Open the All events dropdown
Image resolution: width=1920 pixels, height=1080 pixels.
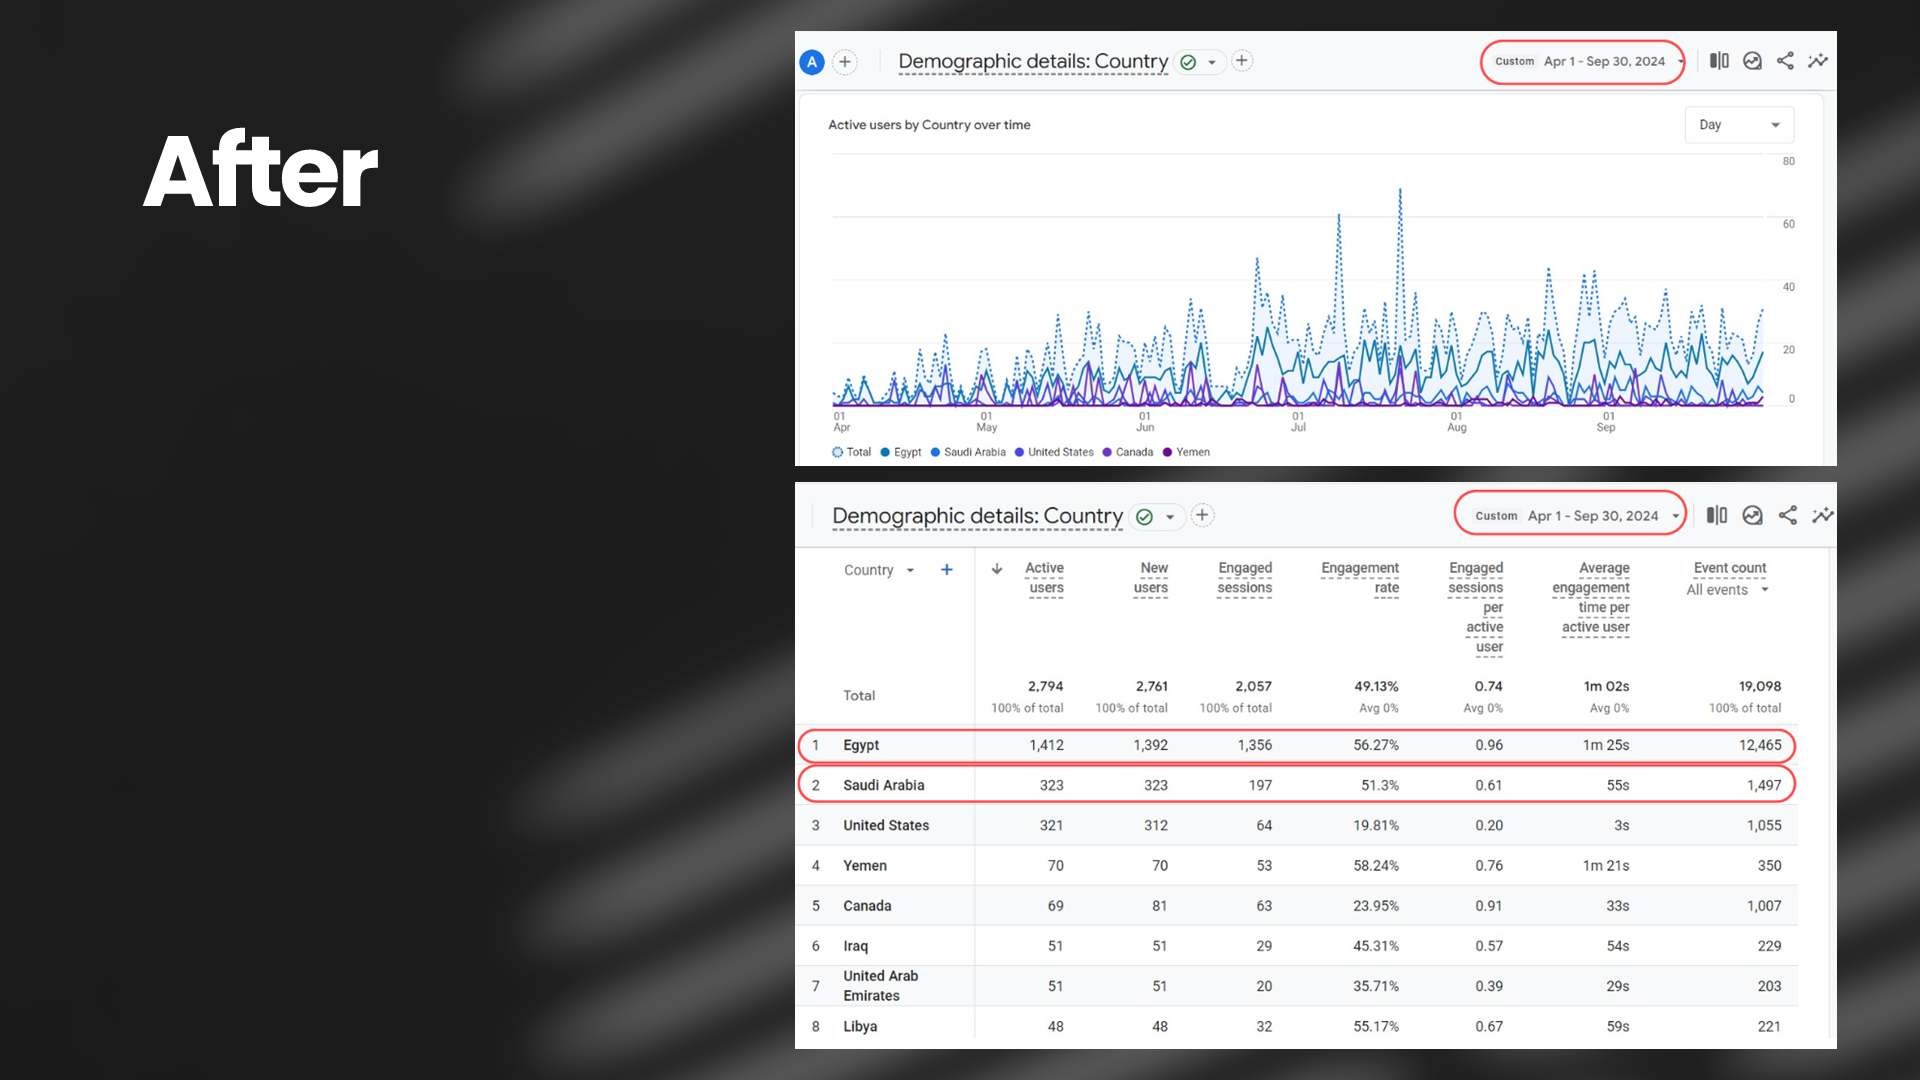(x=1727, y=590)
